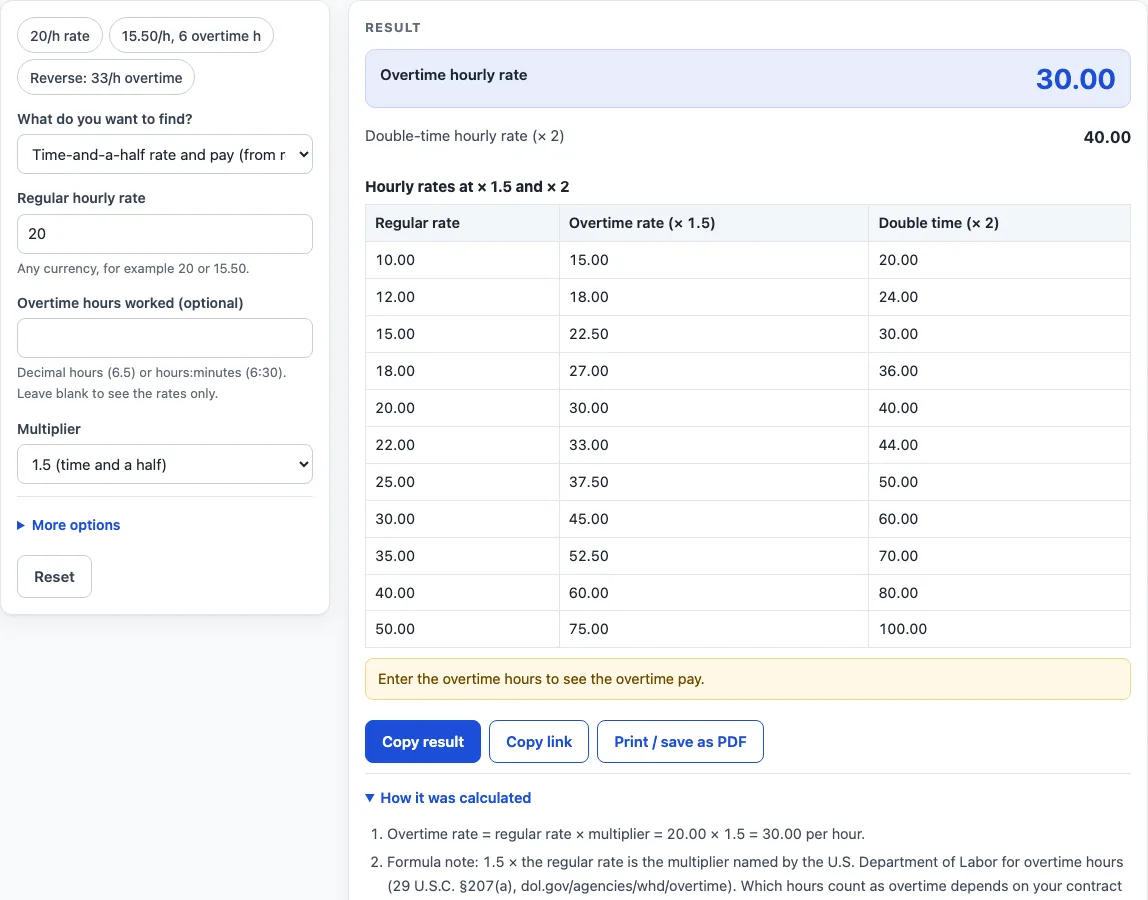Open Print / save as PDF
1148x900 pixels.
680,742
